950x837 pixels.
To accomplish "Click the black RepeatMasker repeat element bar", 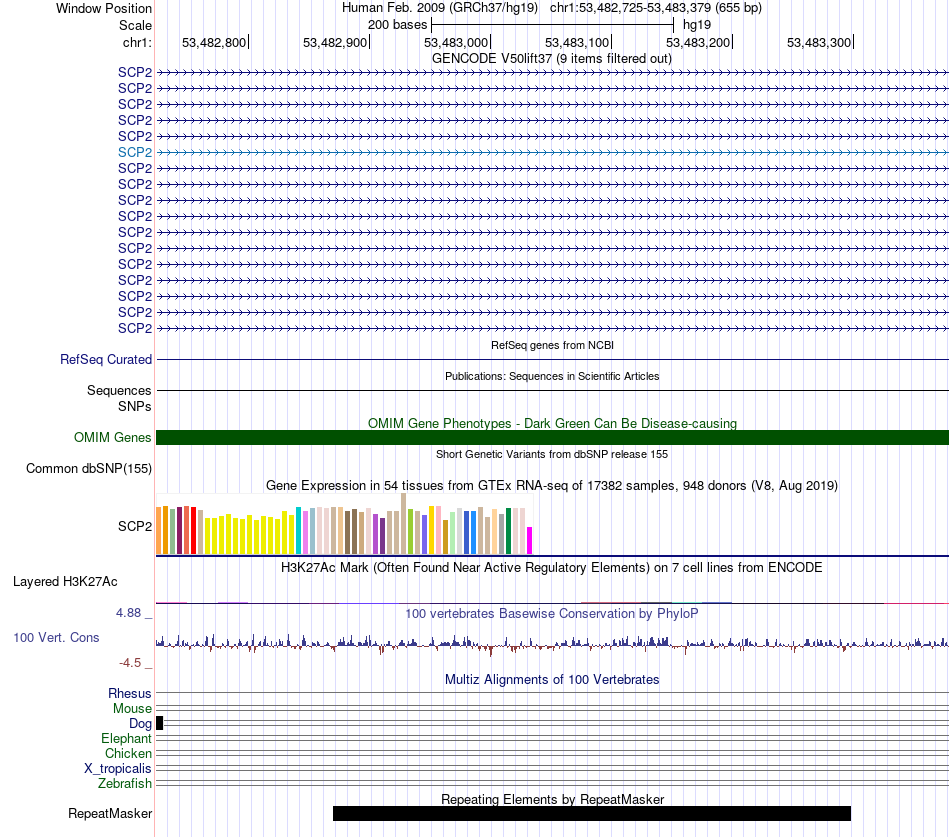I will pos(592,813).
